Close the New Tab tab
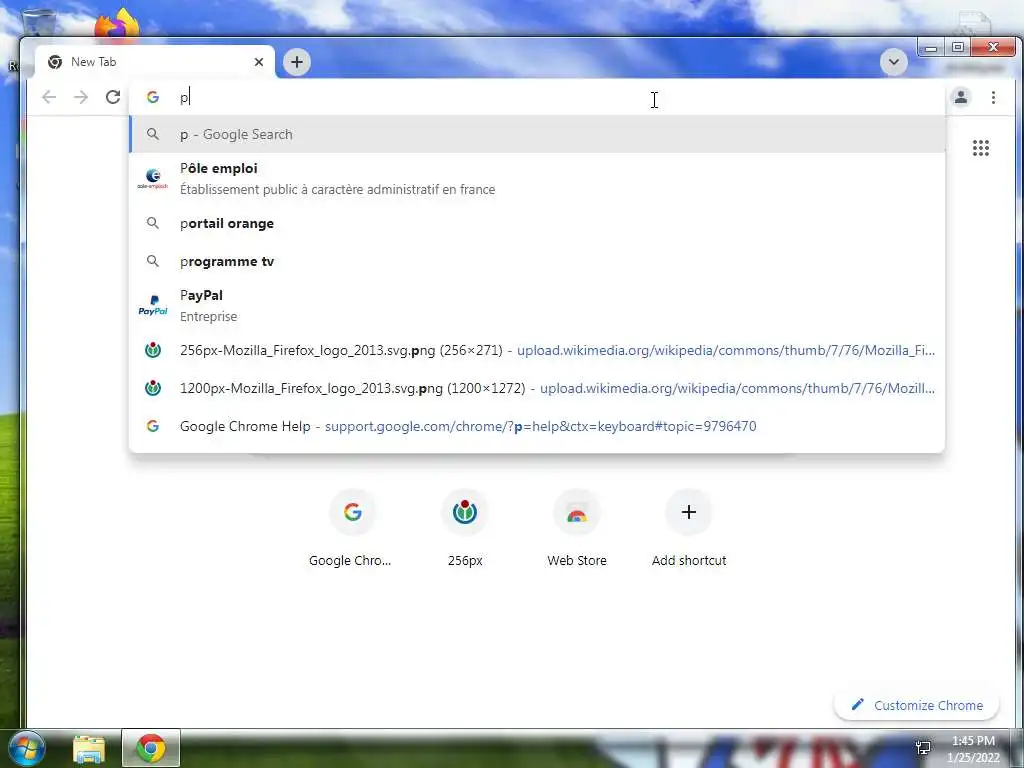Viewport: 1024px width, 768px height. 259,62
